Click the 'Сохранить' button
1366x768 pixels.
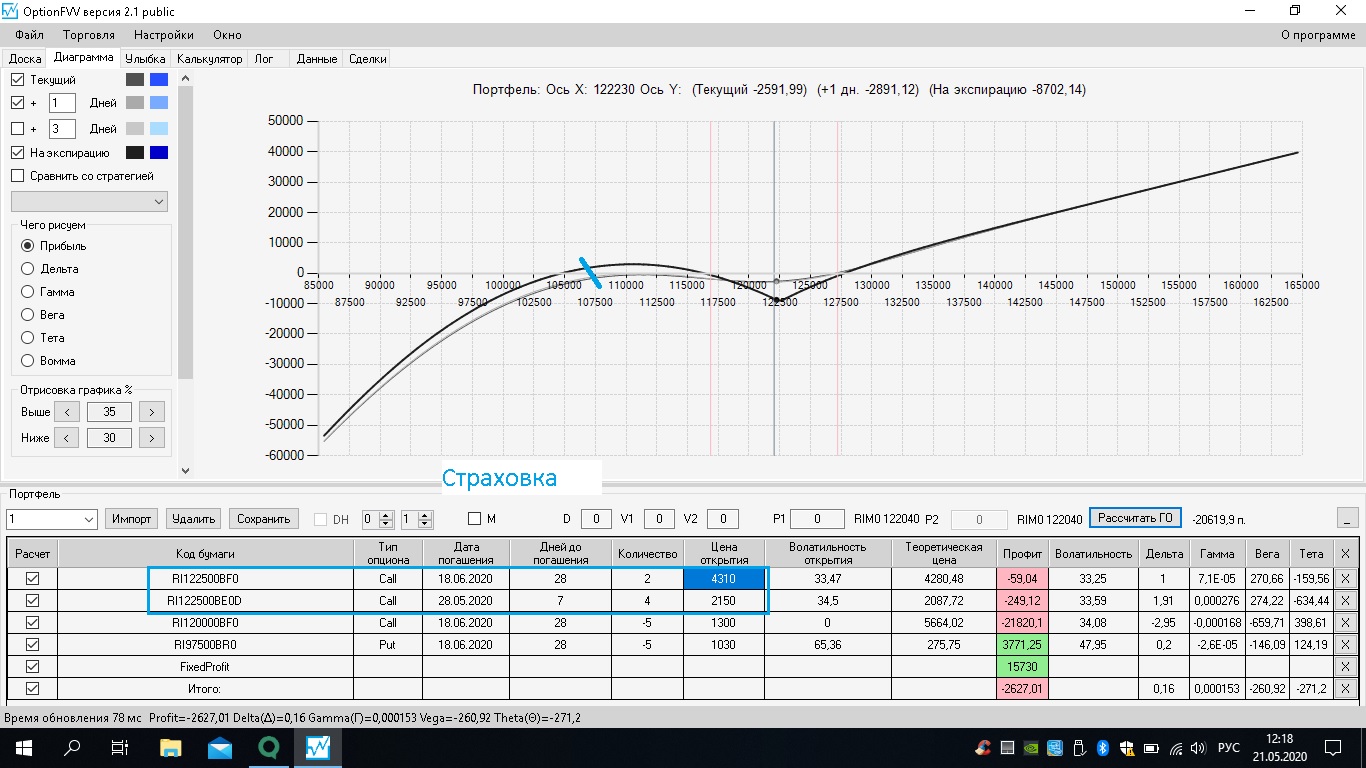pyautogui.click(x=265, y=519)
